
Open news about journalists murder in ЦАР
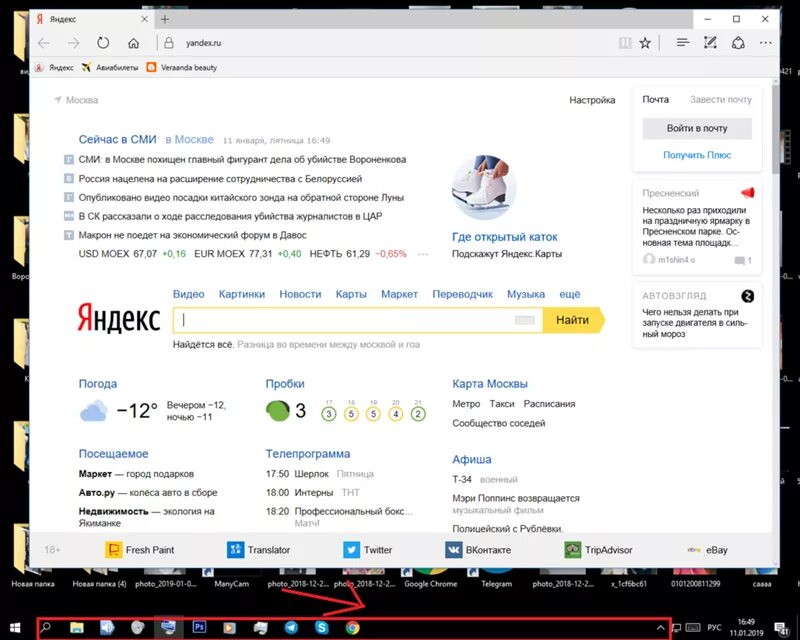[230, 216]
